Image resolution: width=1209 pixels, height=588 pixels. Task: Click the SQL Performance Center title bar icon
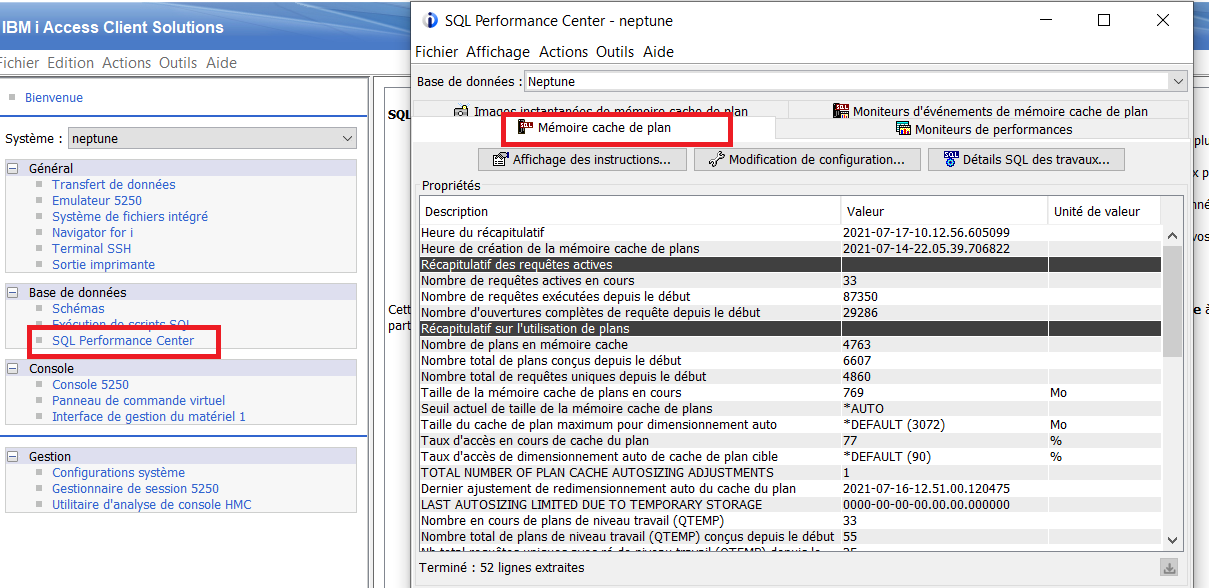(431, 20)
